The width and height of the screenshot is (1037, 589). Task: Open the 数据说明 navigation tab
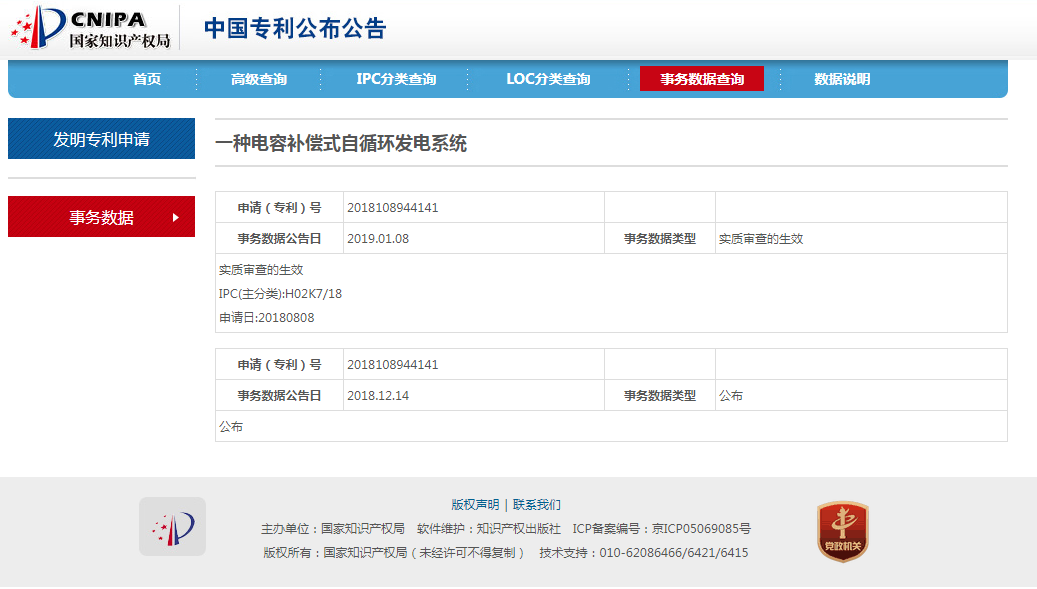(842, 79)
